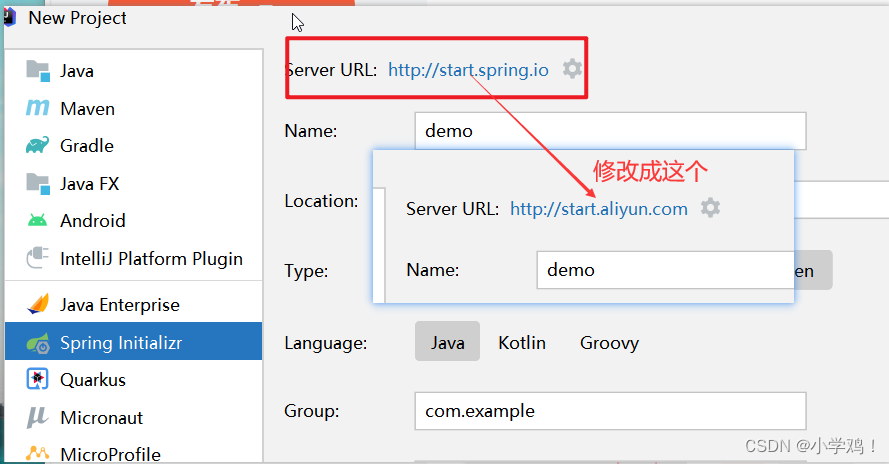Select Maven in the project list
Viewport: 889px width, 464px height.
(134, 108)
